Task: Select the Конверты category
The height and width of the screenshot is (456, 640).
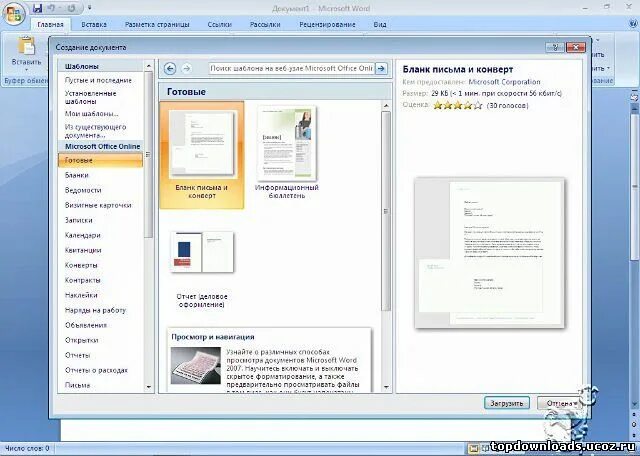Action: point(81,265)
